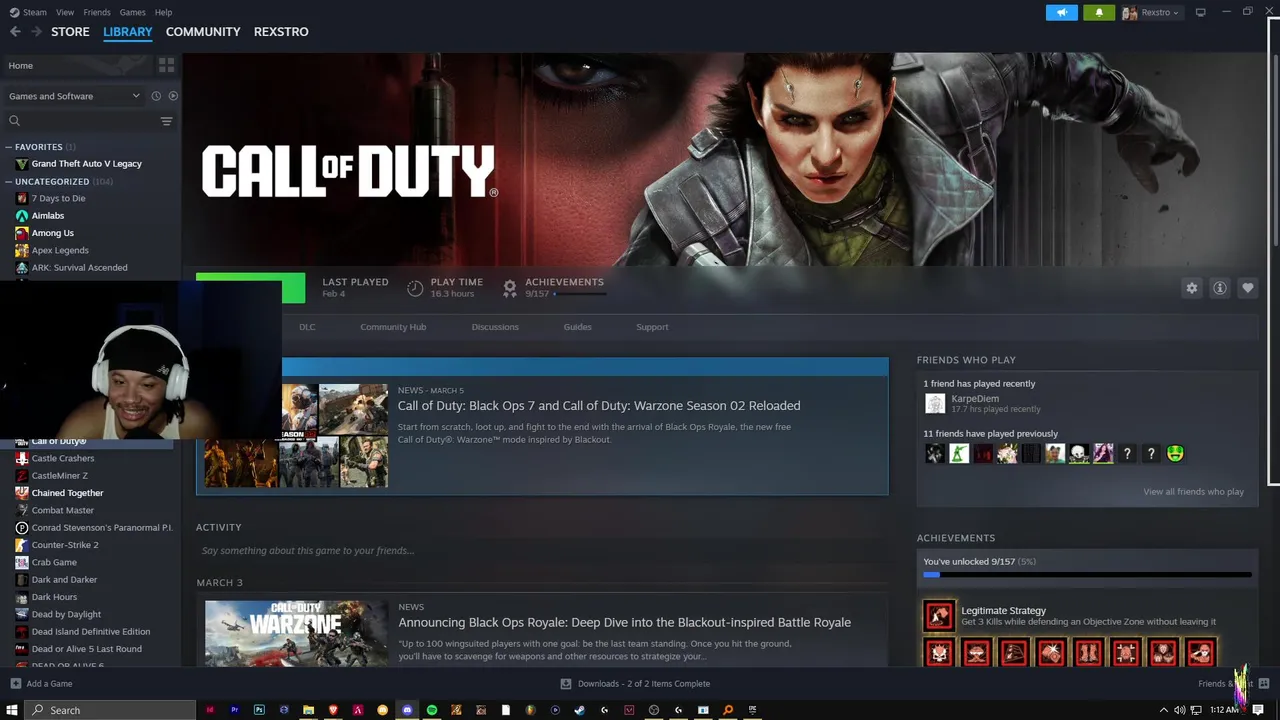Go back with the left navigation arrow
The height and width of the screenshot is (720, 1280).
pos(15,32)
